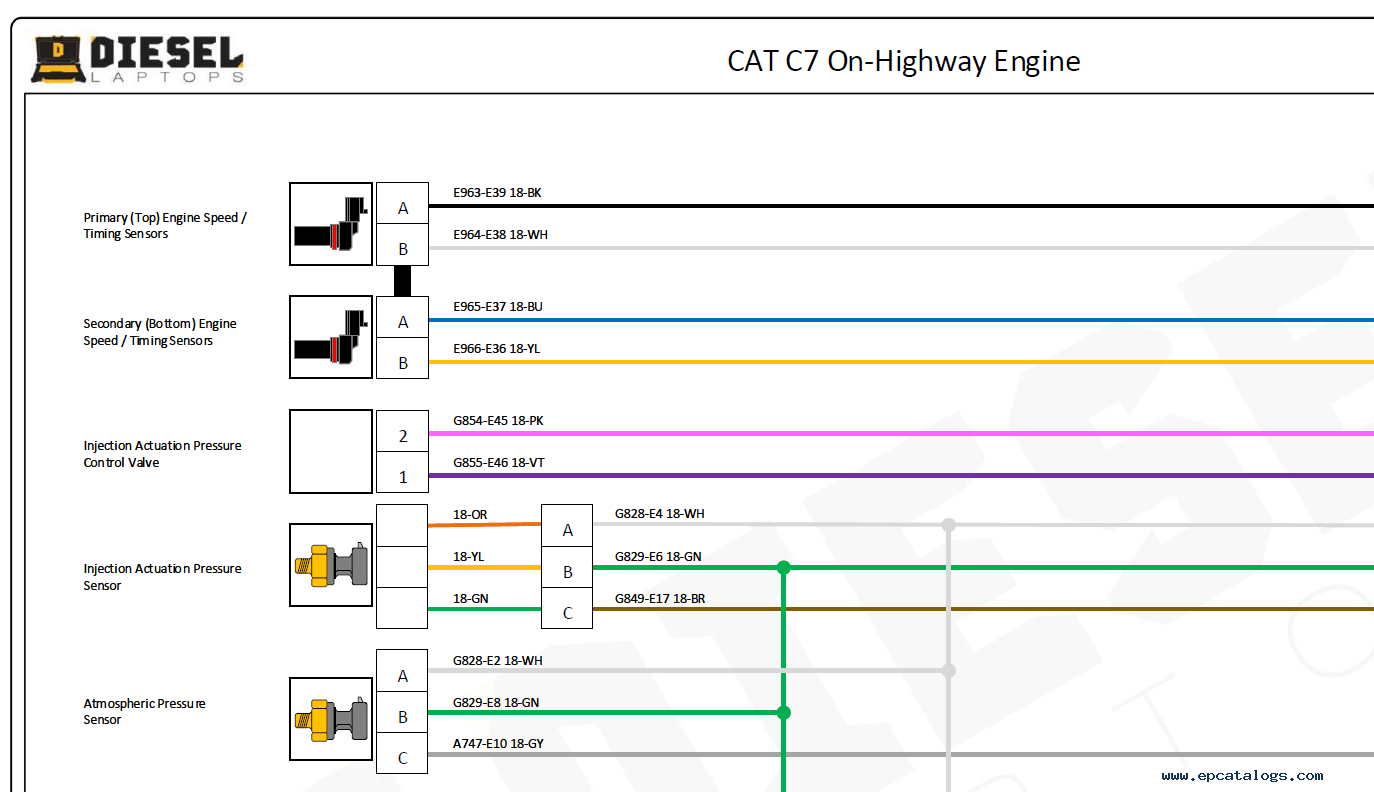1374x792 pixels.
Task: Click the 'G829-E6 18-GN' wire label
Action: tap(658, 556)
